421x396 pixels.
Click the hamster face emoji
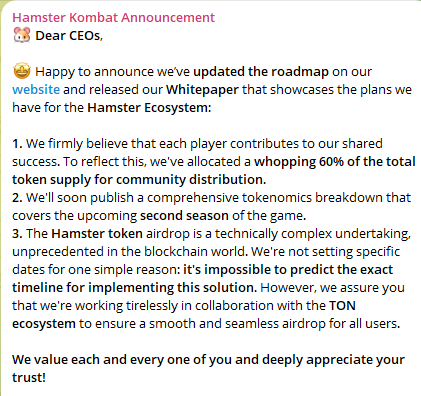22,35
